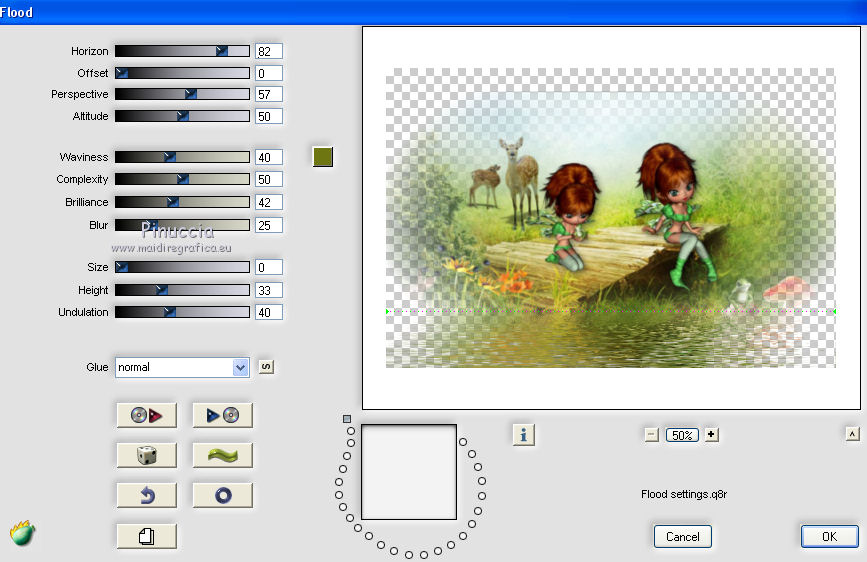Screen dimensions: 867x562
Task: Click the Offset value field showing 0
Action: [269, 73]
